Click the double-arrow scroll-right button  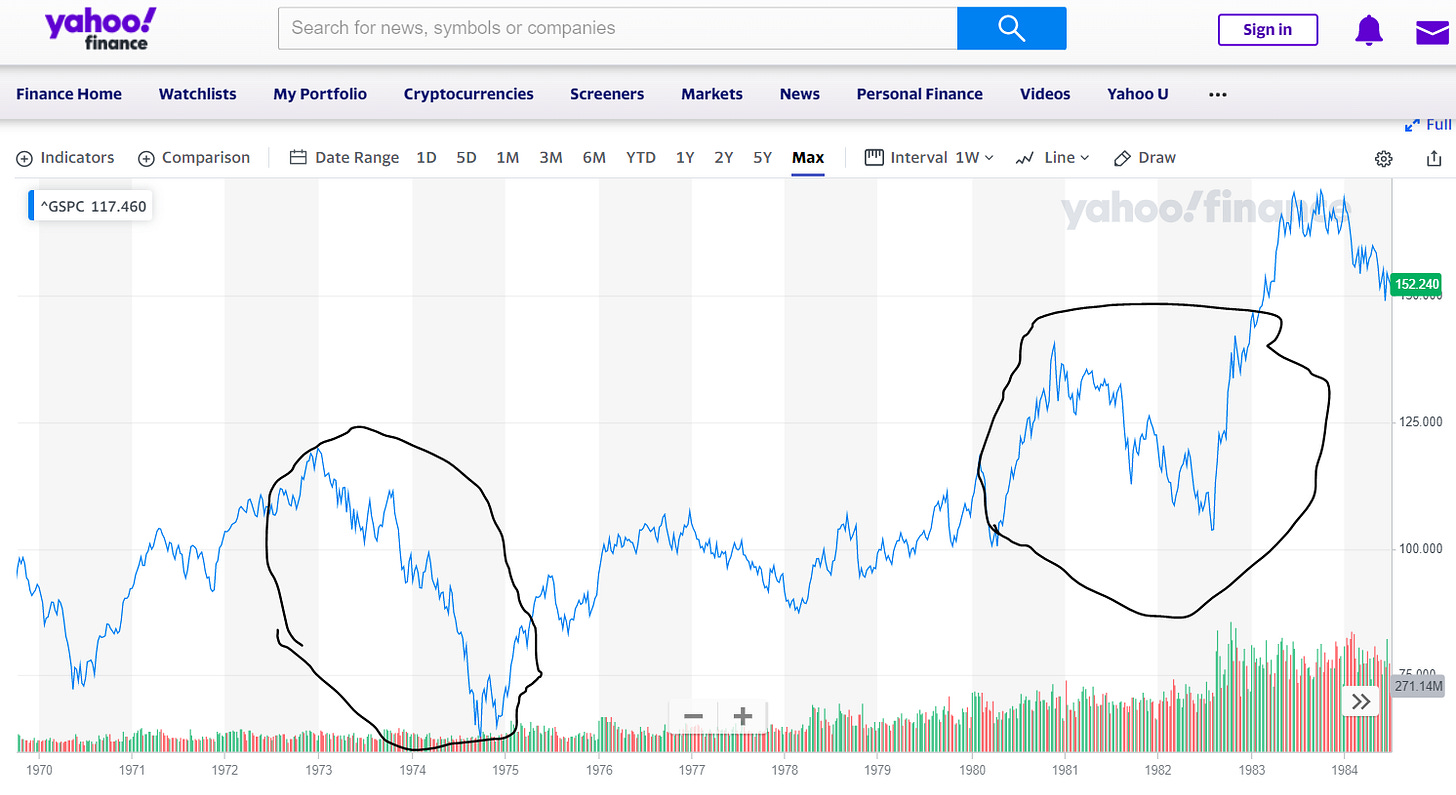pyautogui.click(x=1361, y=701)
